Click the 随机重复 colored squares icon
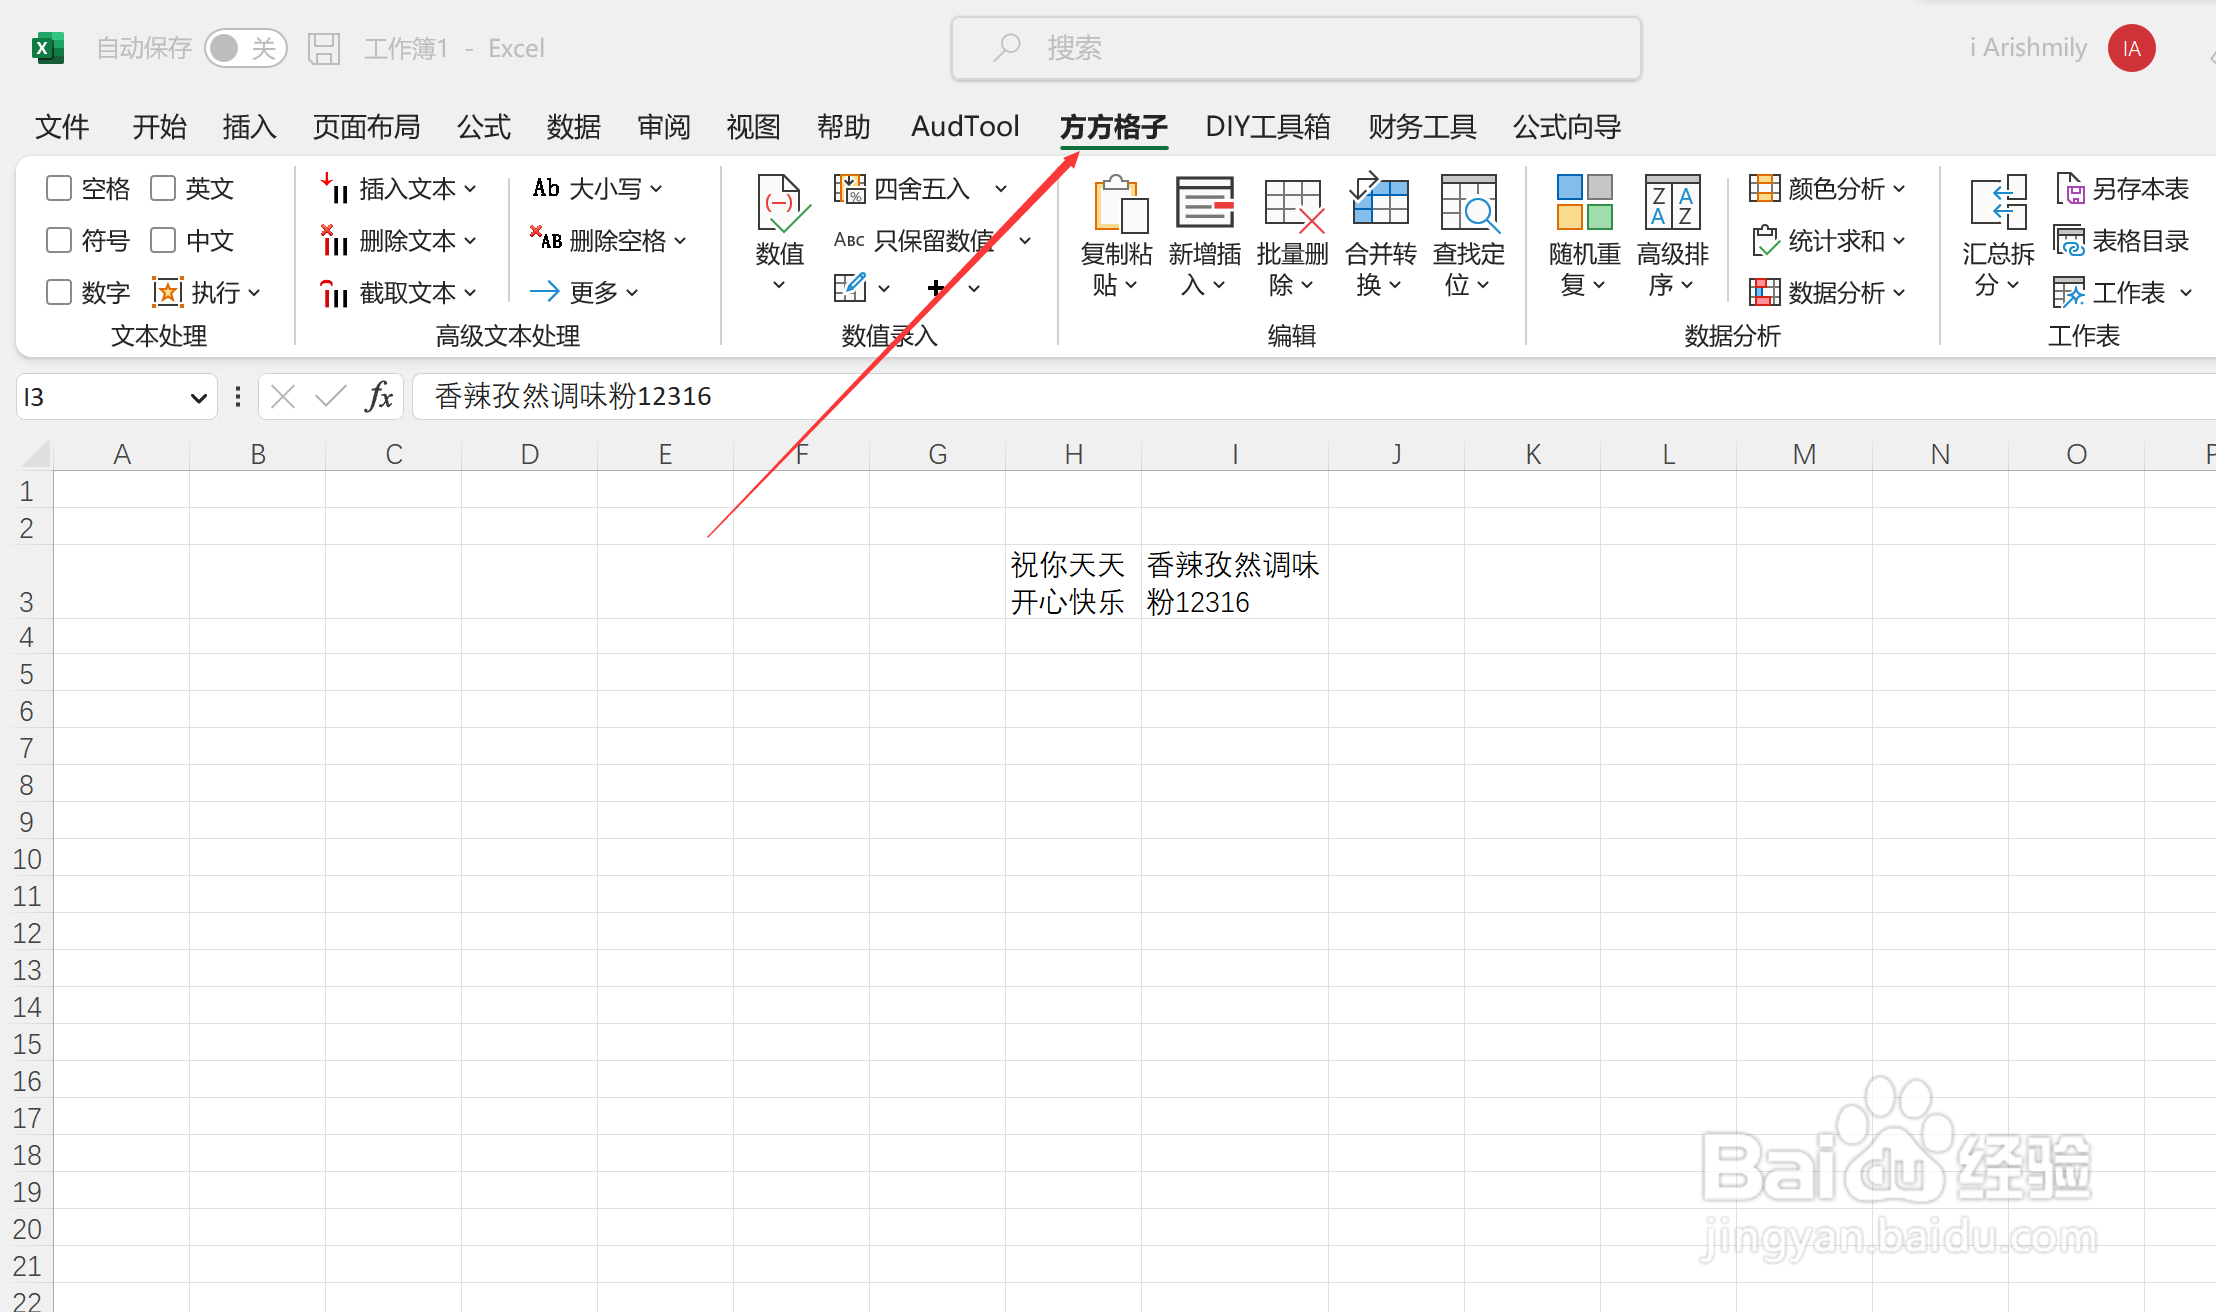This screenshot has width=2216, height=1312. [1585, 202]
